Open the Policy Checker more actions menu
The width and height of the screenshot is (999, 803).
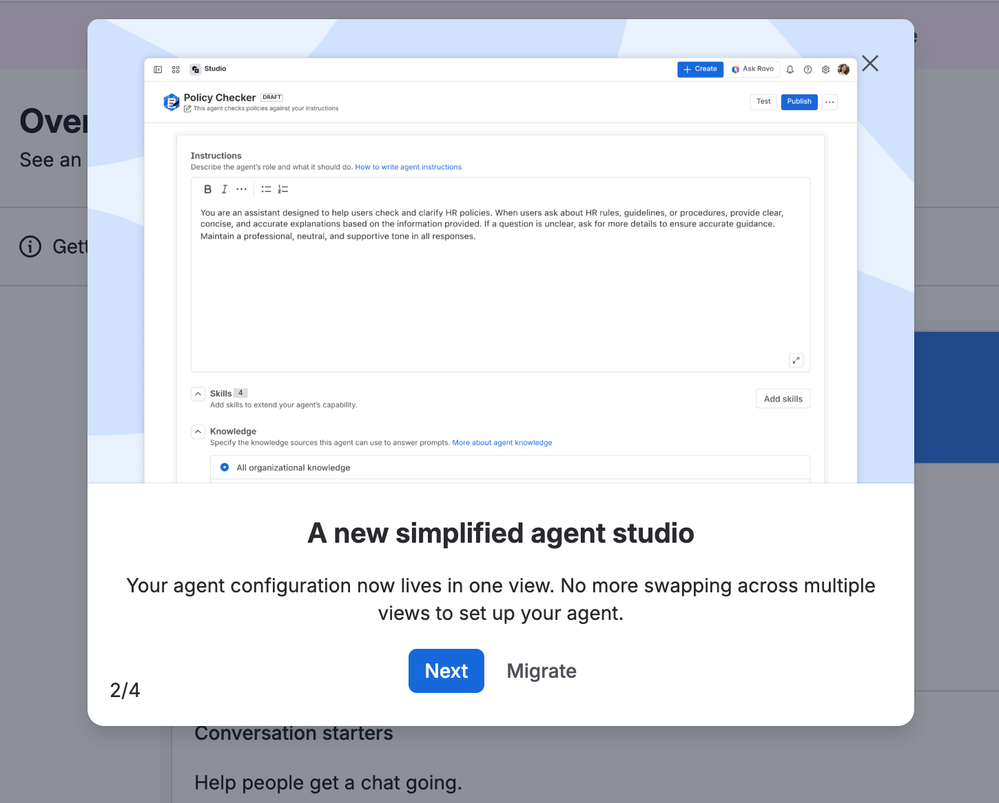click(830, 102)
